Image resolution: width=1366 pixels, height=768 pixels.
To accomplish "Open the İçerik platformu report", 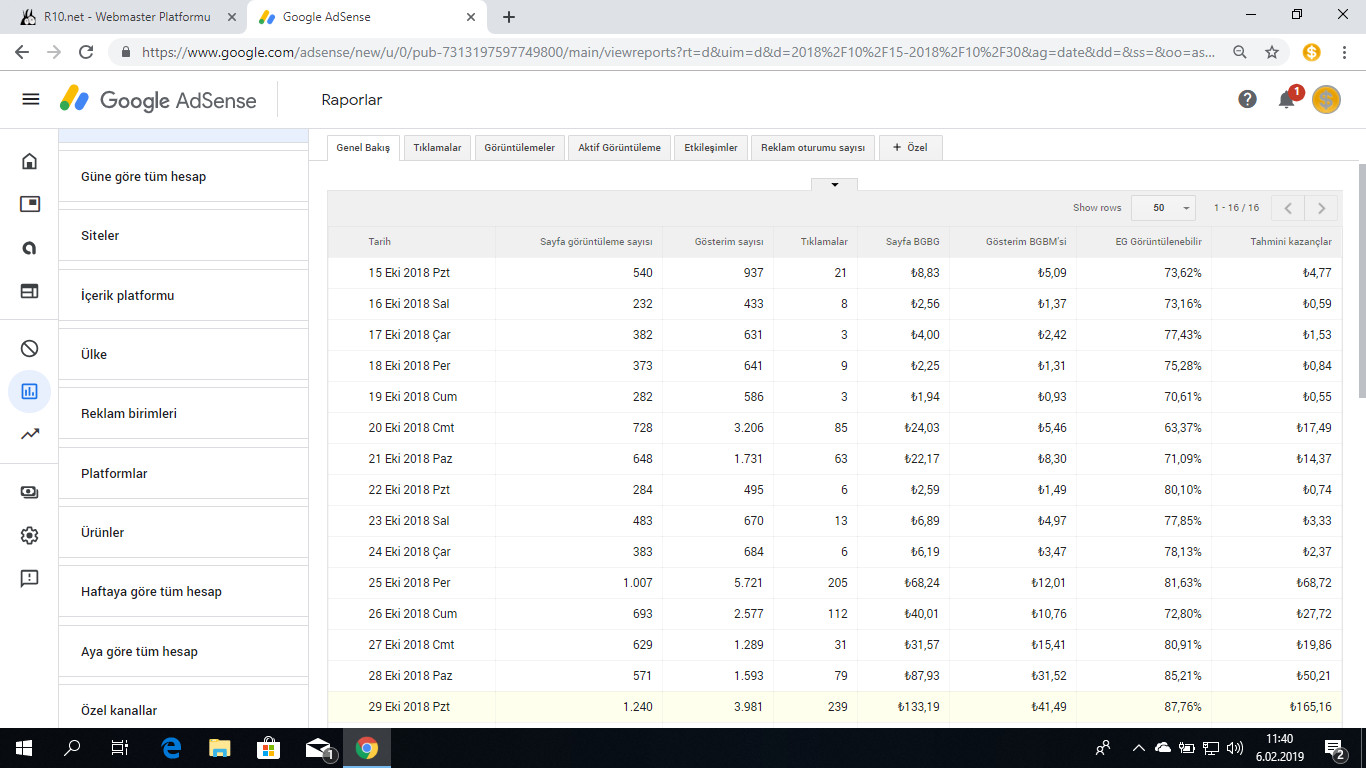I will [x=183, y=296].
